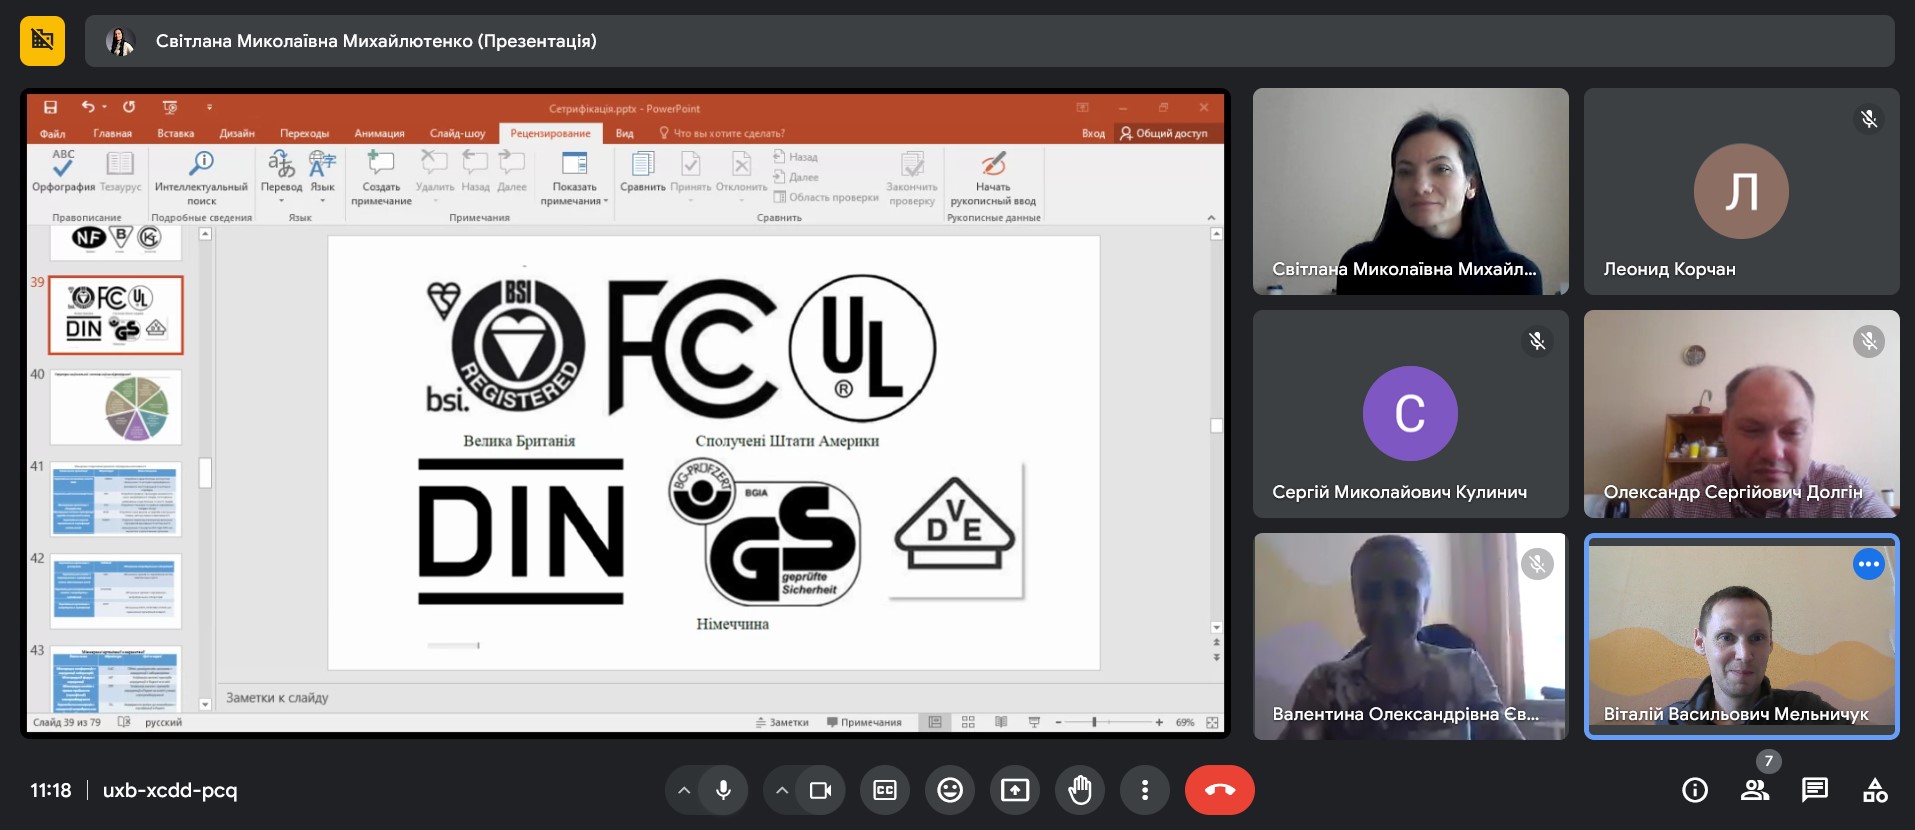
Task: Click the 69% zoom level
Action: point(1185,722)
